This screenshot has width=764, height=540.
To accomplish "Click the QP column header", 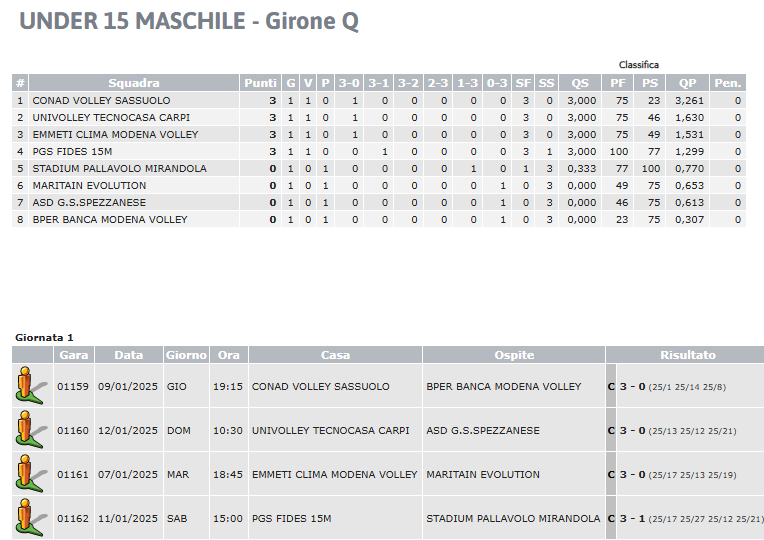I will click(x=688, y=83).
